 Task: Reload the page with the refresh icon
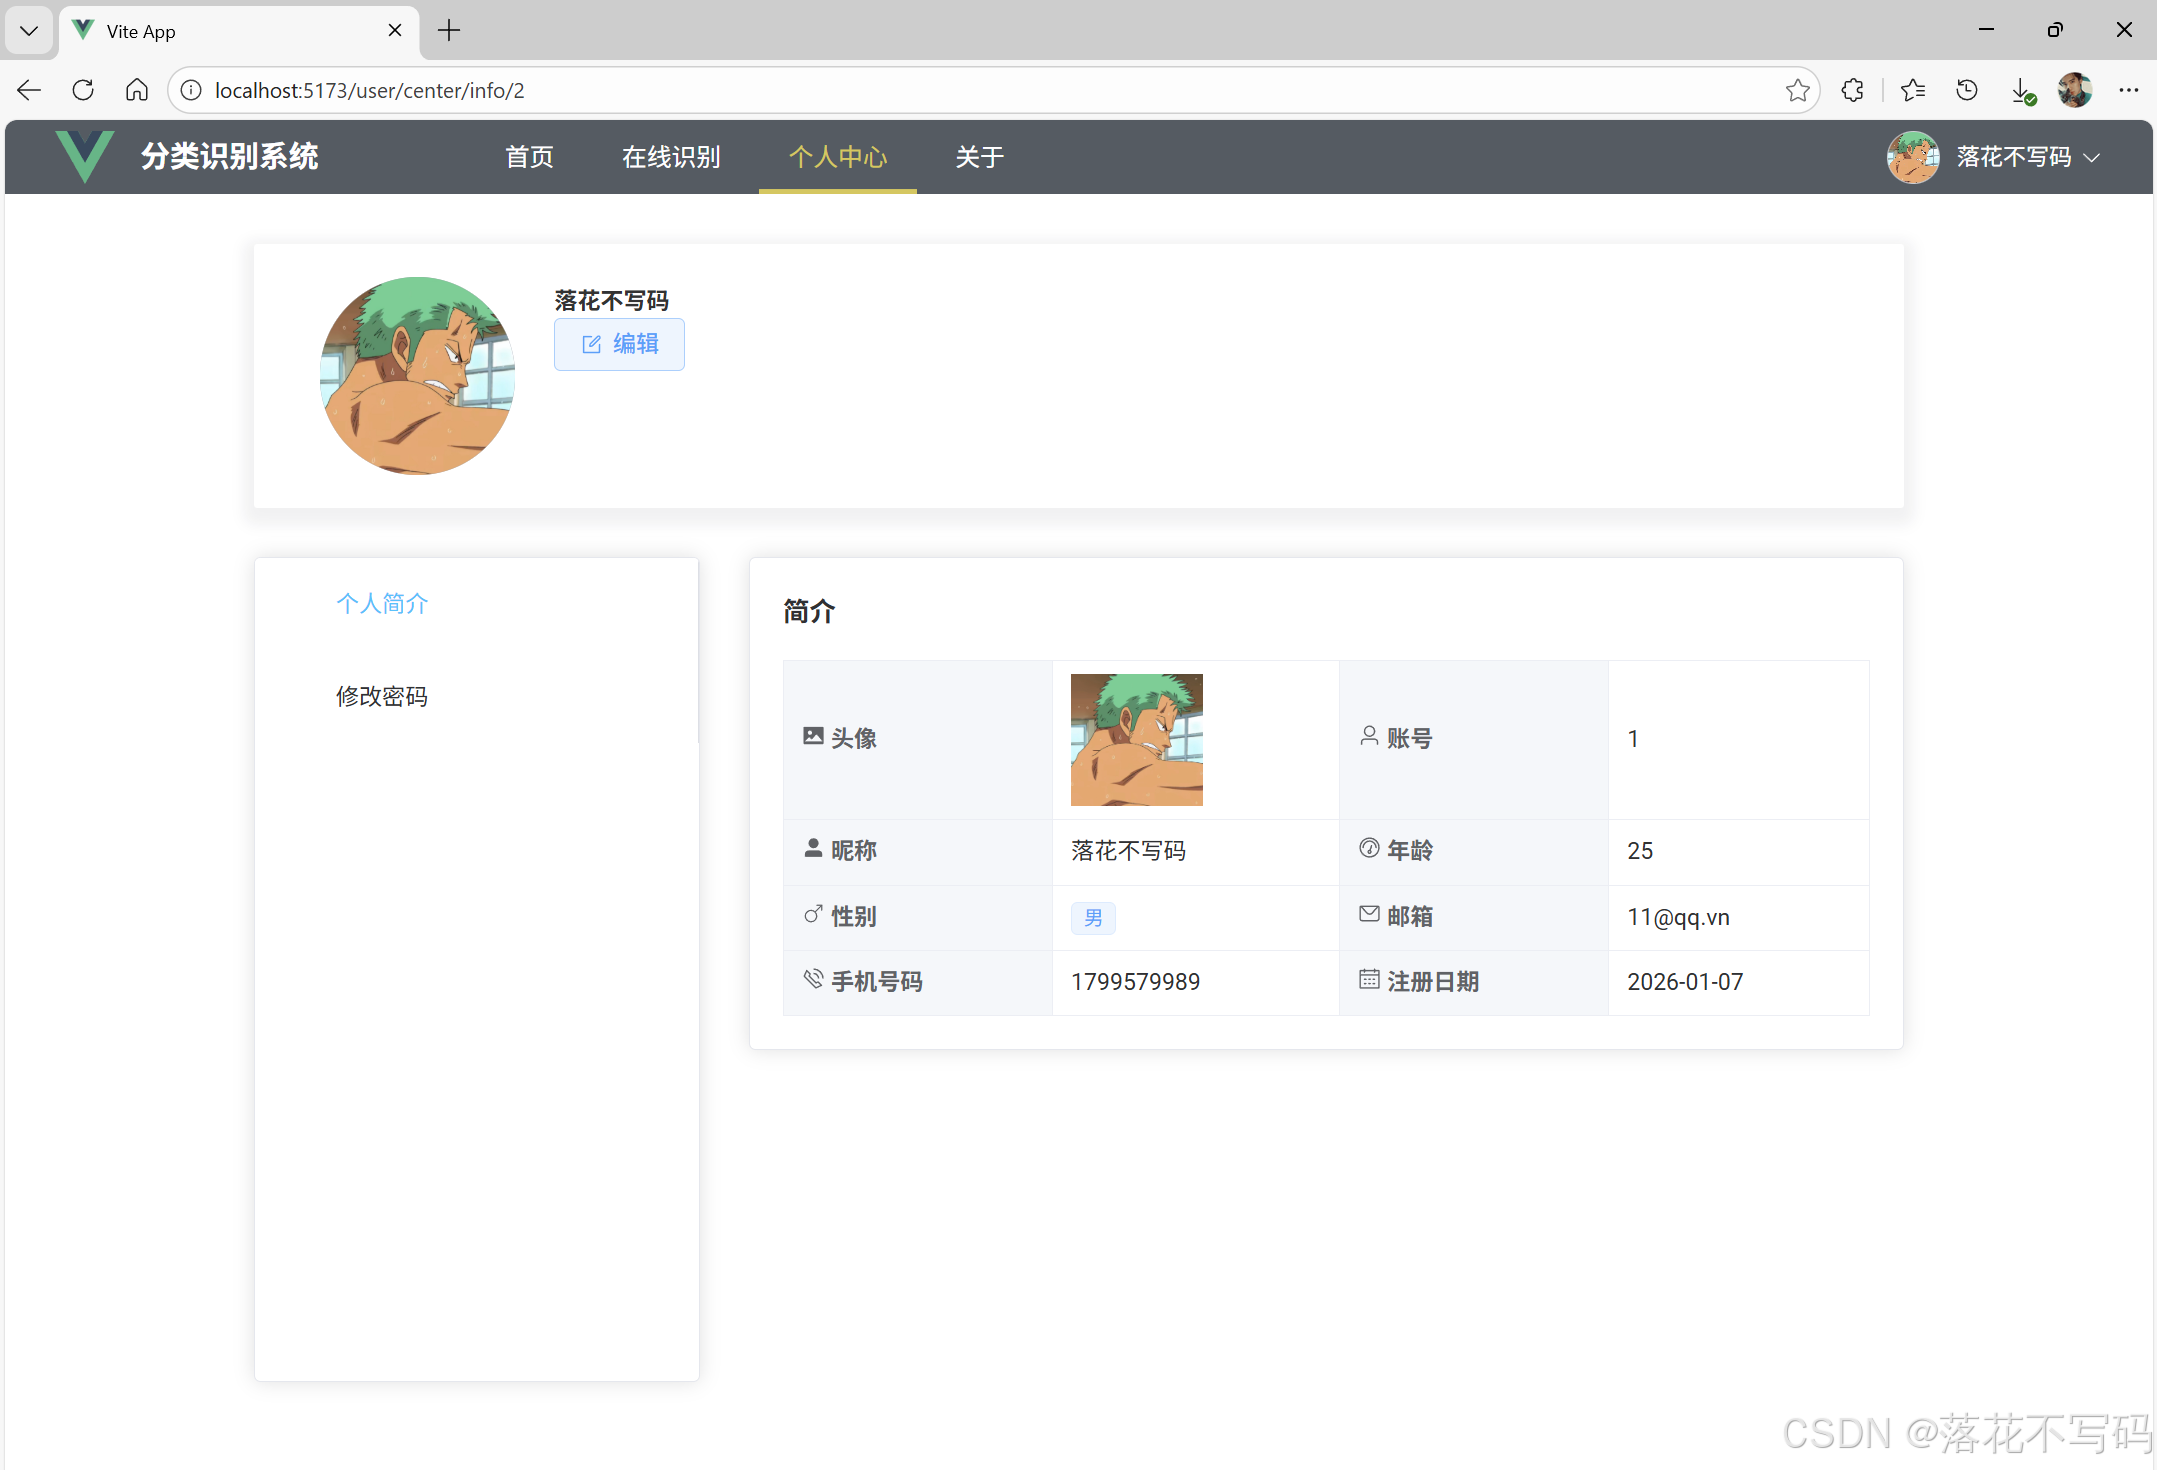point(83,90)
